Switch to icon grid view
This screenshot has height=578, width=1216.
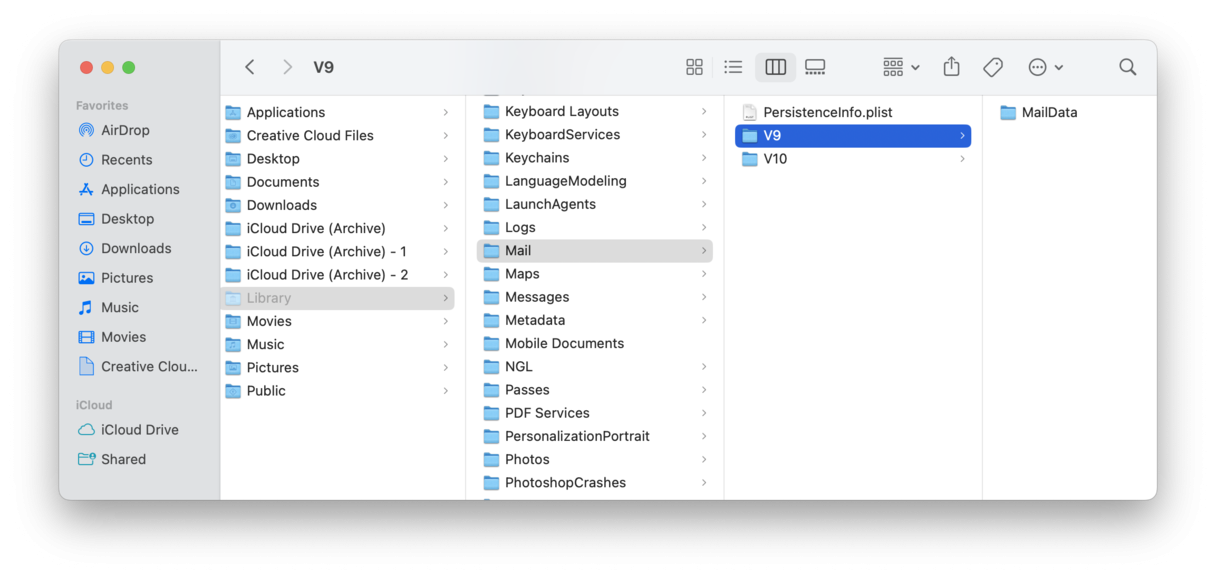point(694,67)
